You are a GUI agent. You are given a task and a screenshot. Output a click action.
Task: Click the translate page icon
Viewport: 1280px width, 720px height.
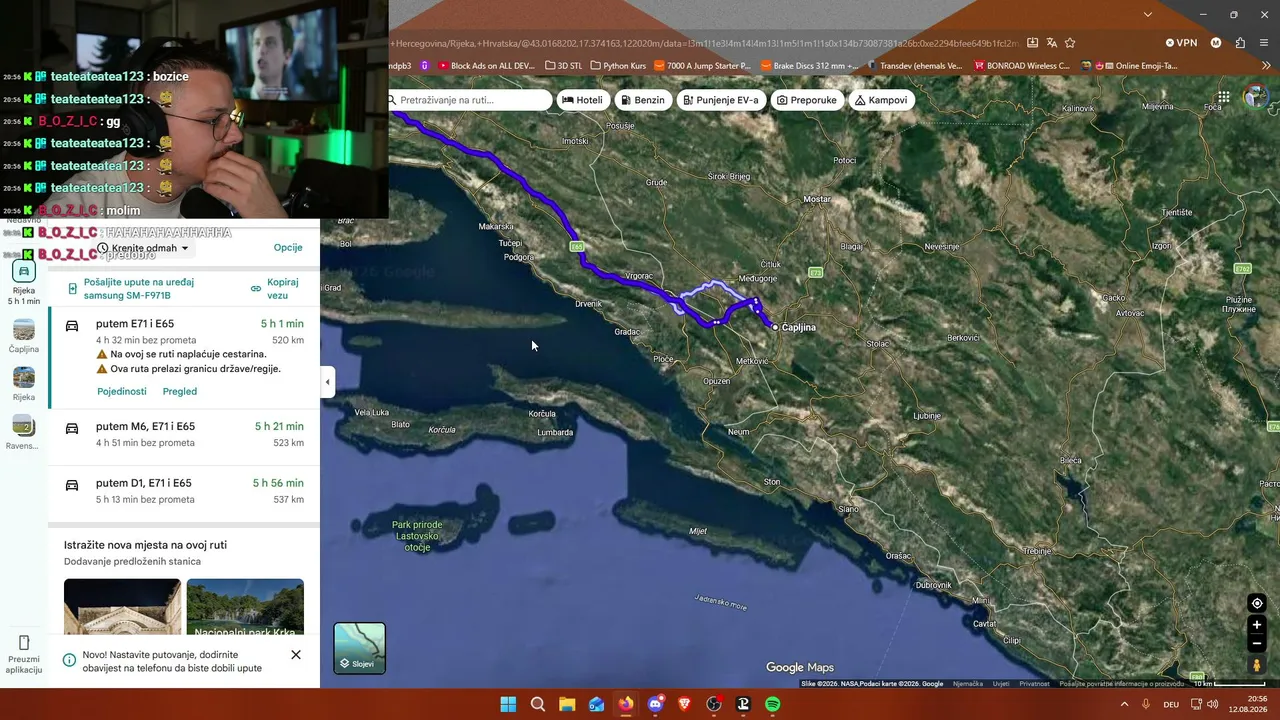point(1051,43)
